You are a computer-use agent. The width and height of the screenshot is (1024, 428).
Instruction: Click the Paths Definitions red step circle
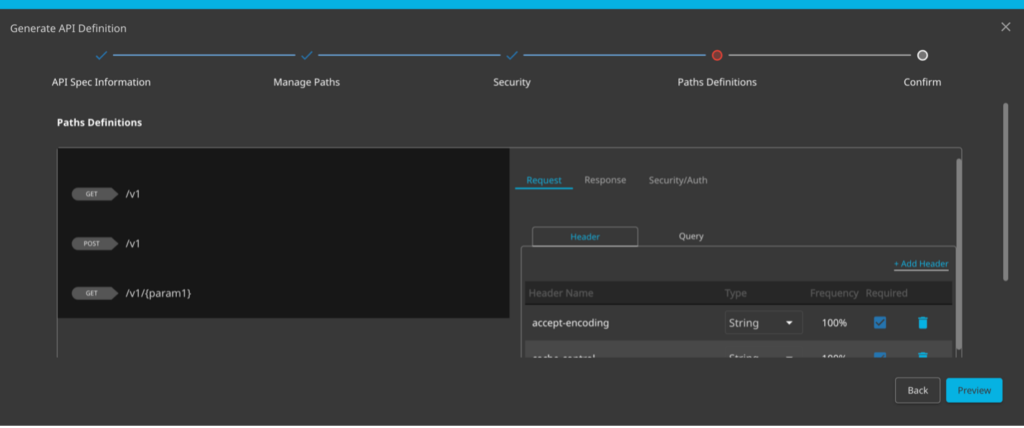[x=717, y=56]
